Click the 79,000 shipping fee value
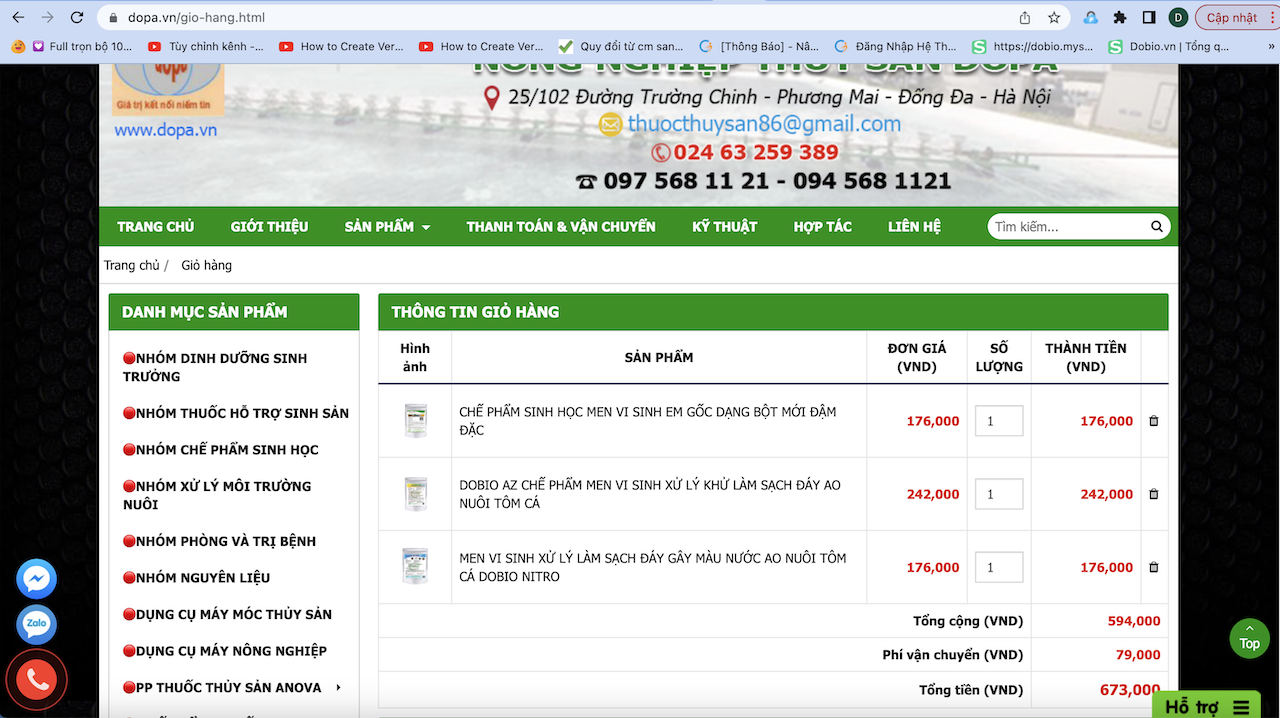The height and width of the screenshot is (718, 1280). click(1138, 655)
